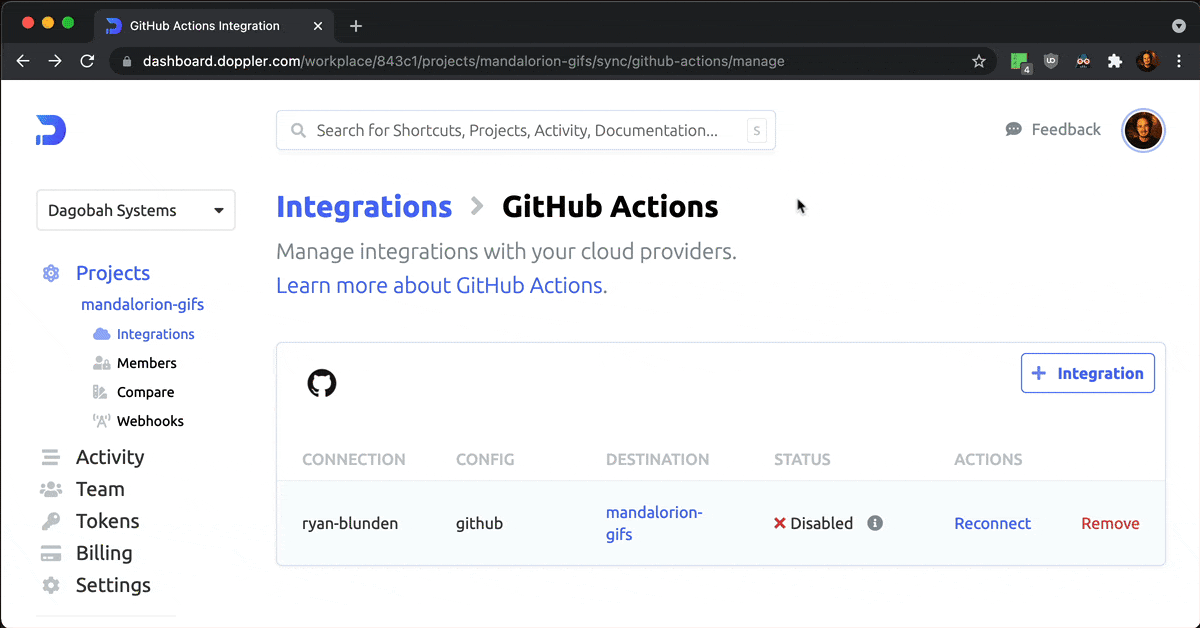
Task: Click the Feedback speech bubble icon
Action: click(1013, 129)
